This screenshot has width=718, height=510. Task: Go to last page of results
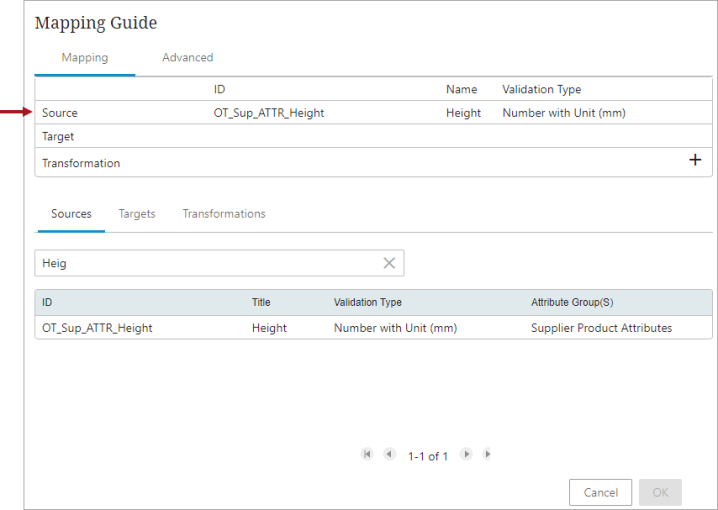point(487,454)
